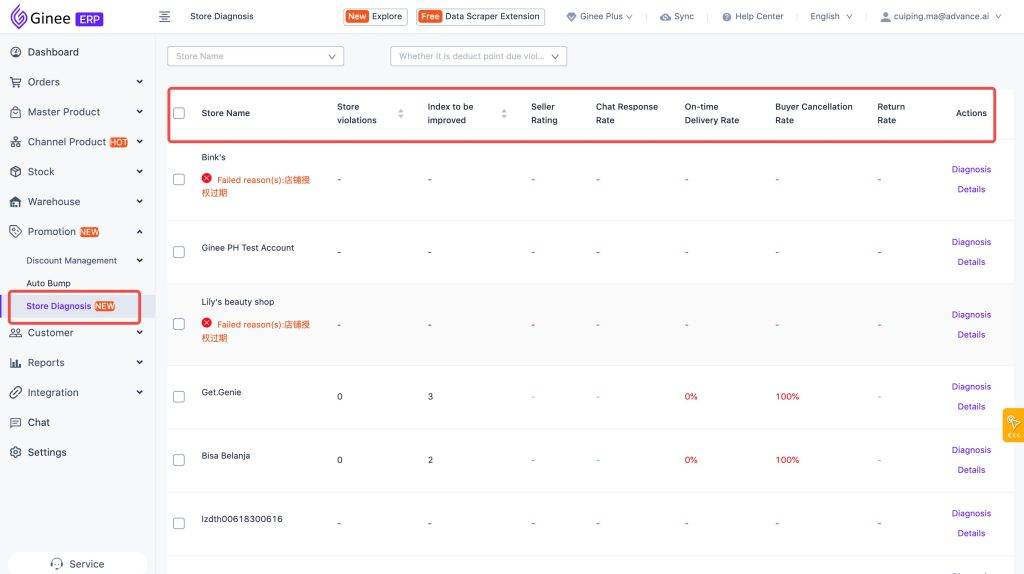Viewport: 1024px width, 574px height.
Task: Click Details link for Ginee PH Test Account
Action: point(971,262)
